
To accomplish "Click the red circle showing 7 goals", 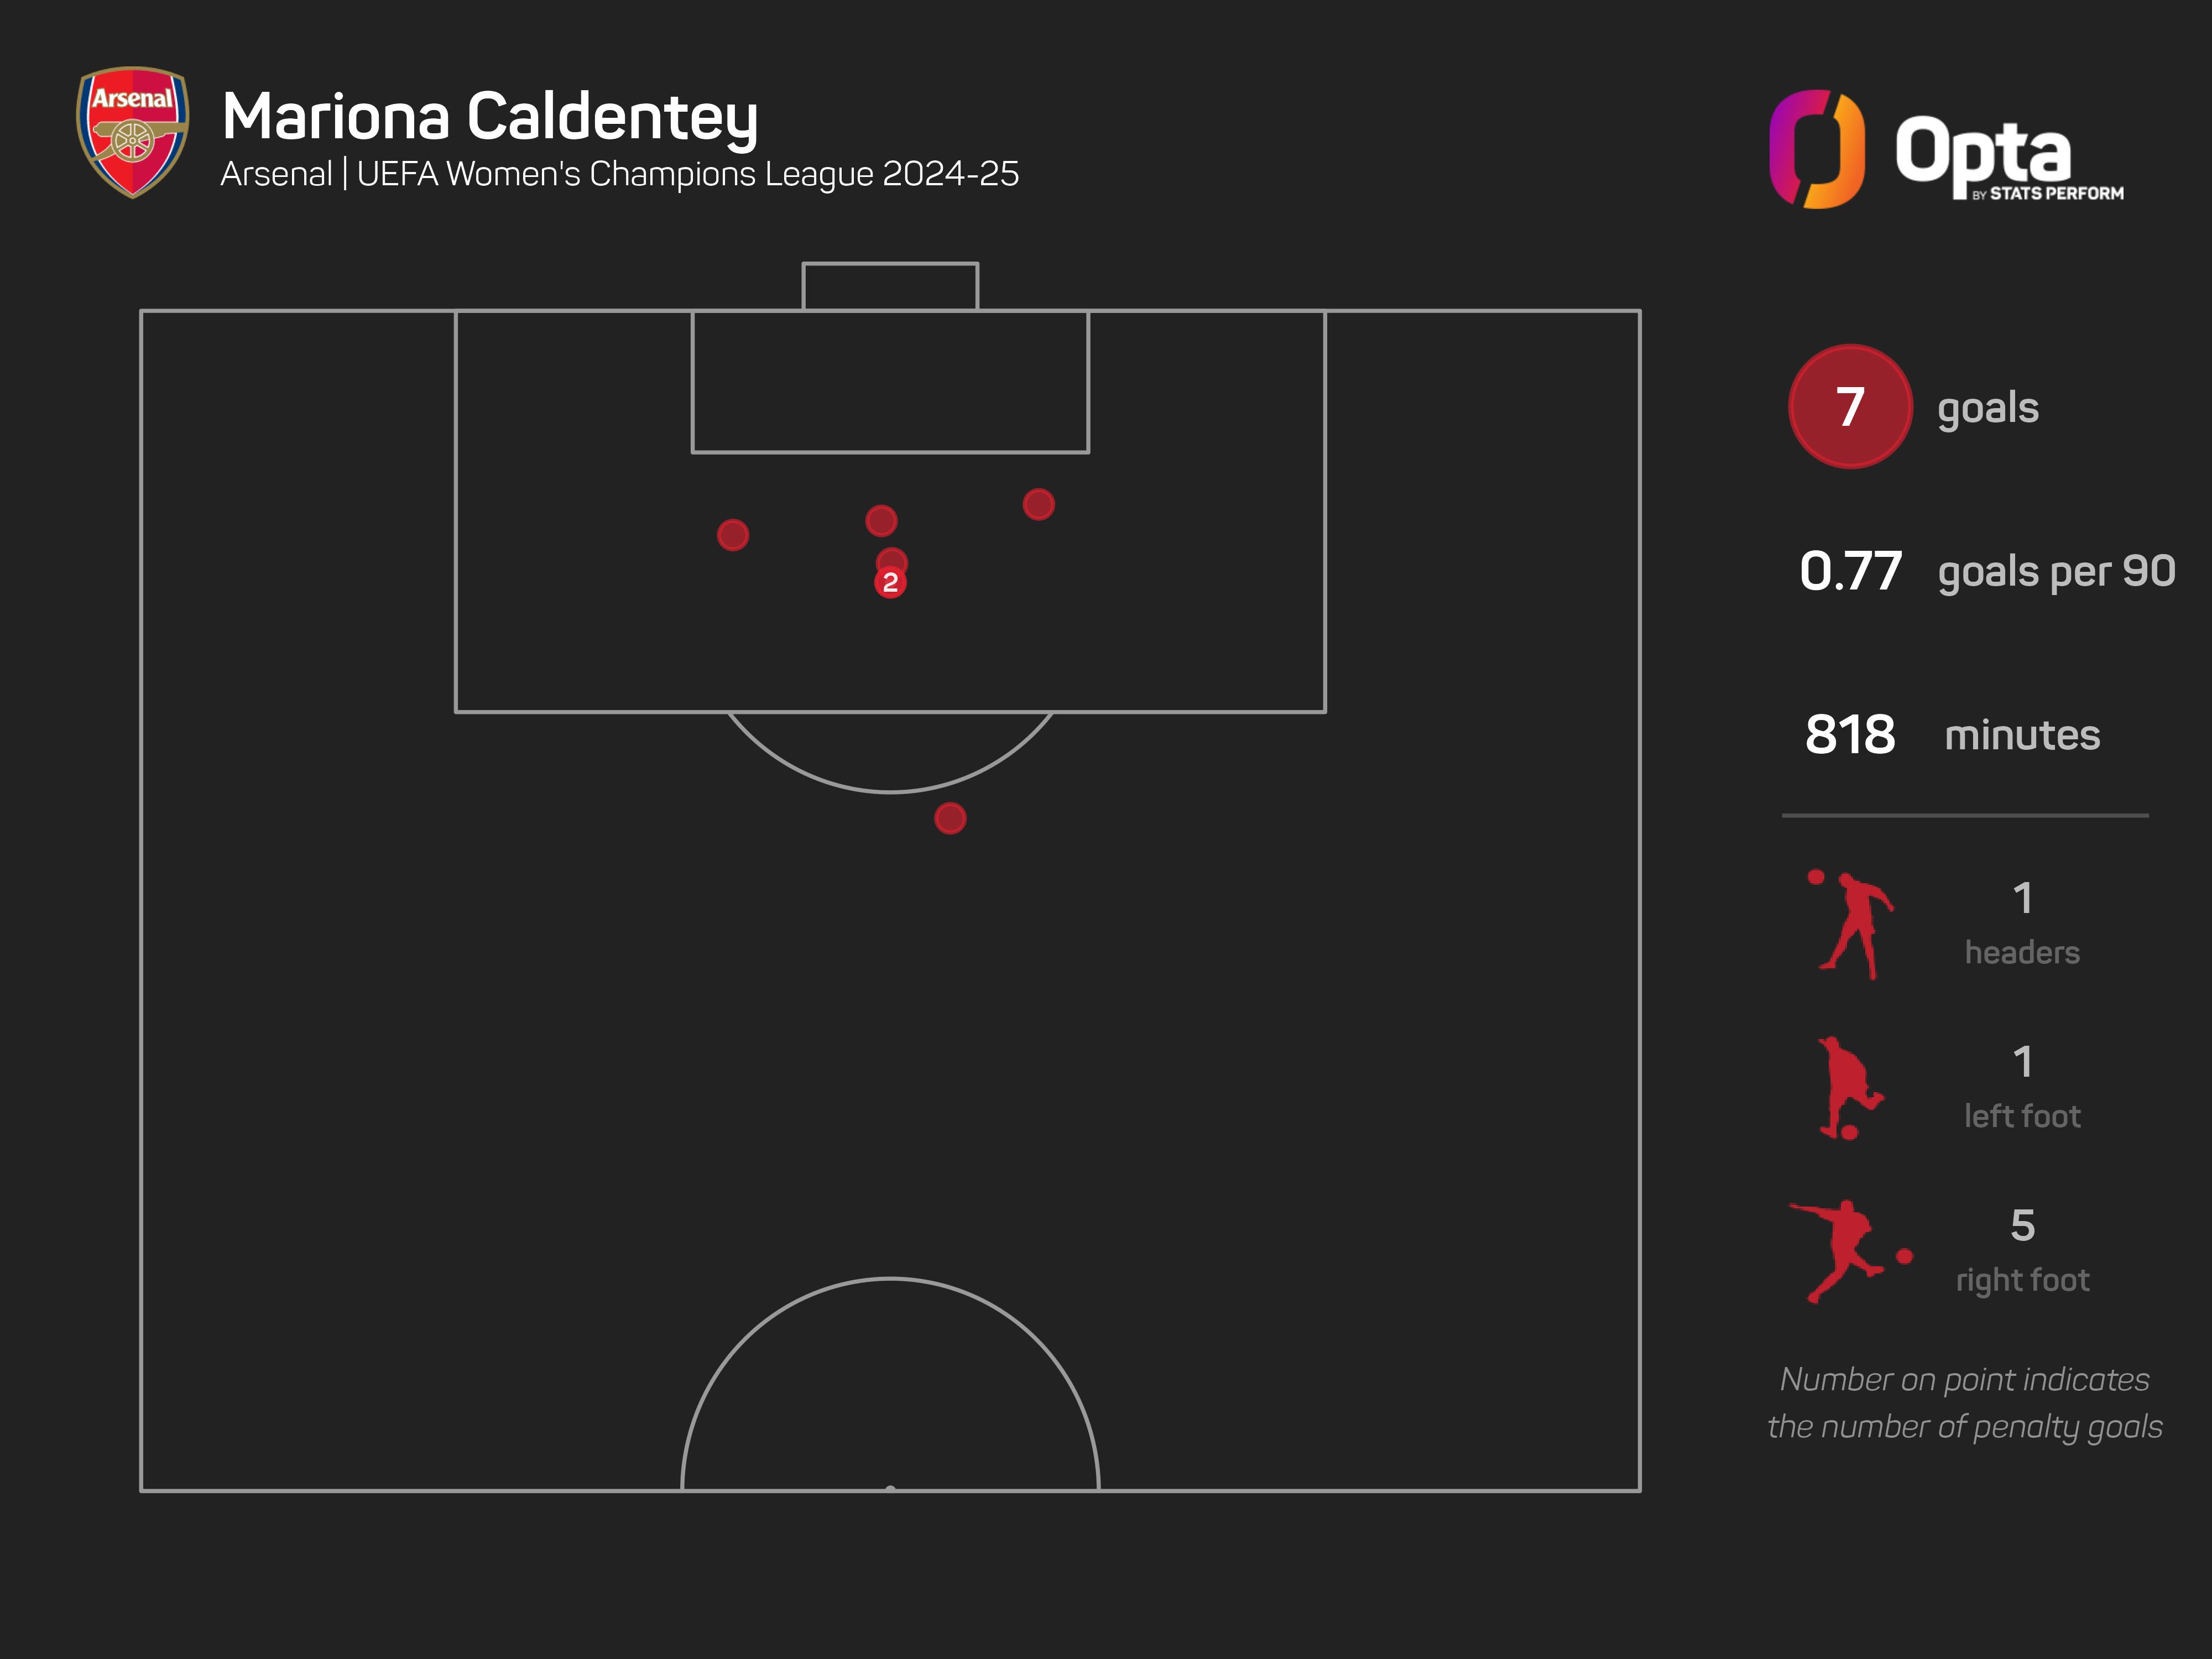I will tap(1849, 407).
